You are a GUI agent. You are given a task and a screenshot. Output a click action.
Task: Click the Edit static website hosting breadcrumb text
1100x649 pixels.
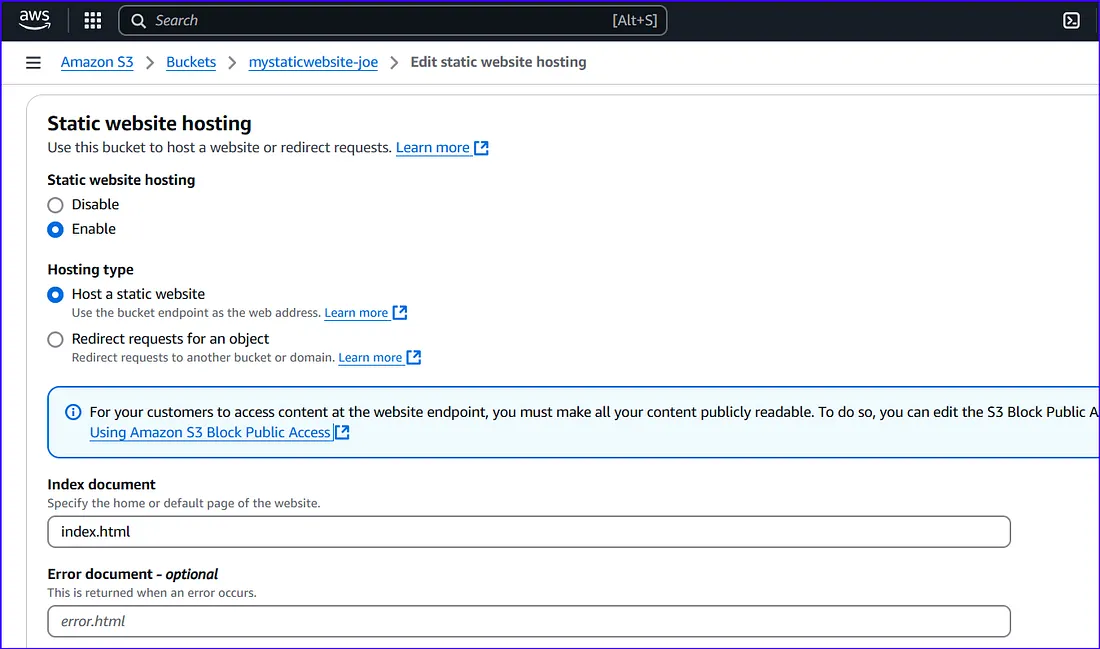pos(498,62)
